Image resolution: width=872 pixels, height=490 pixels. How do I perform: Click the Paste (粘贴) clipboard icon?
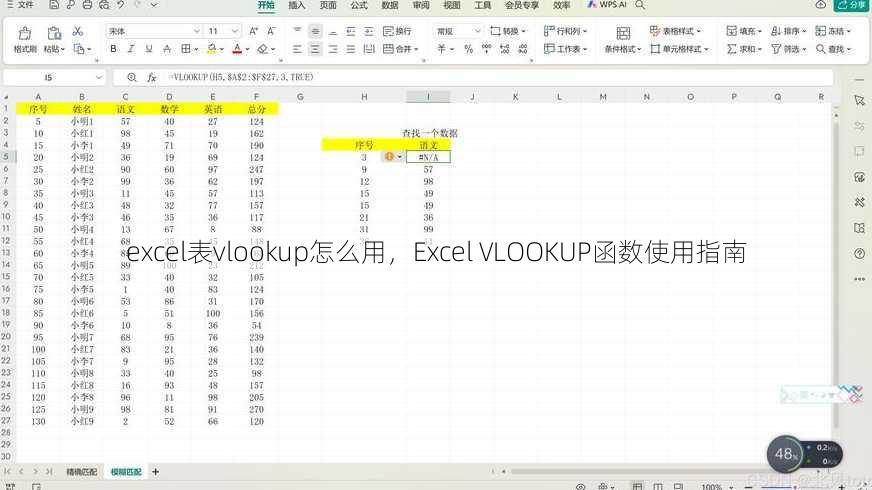tap(54, 33)
